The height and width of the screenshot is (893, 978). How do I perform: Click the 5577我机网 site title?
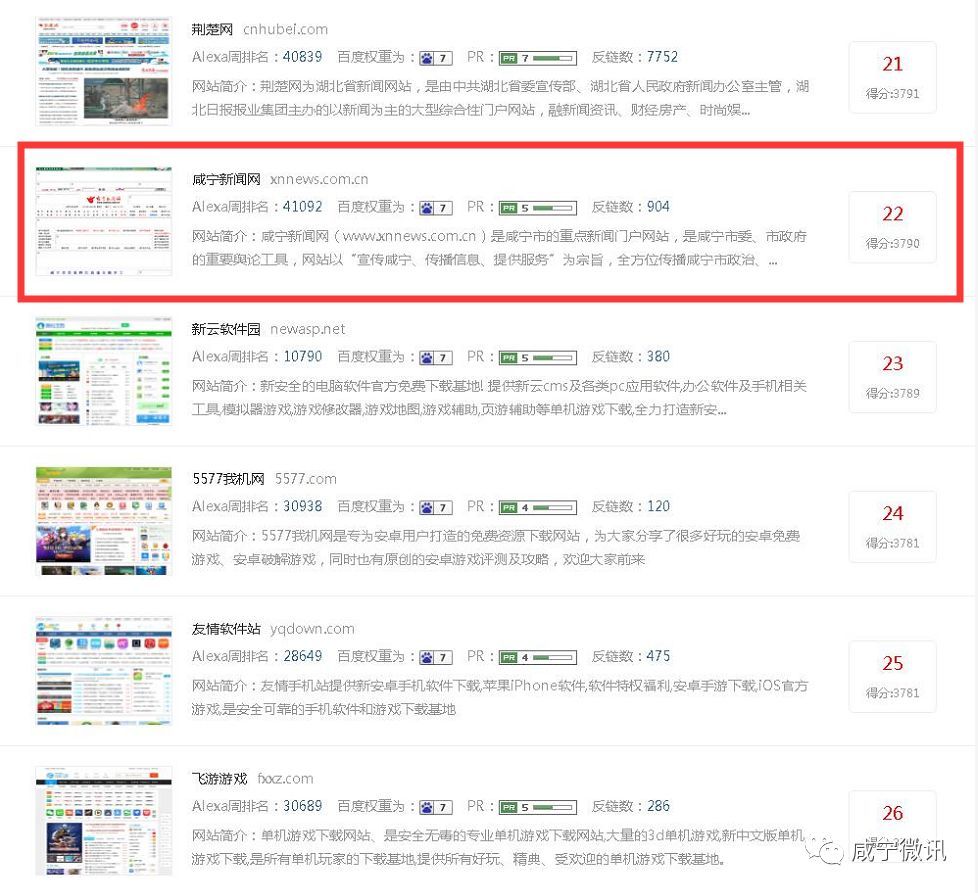click(x=228, y=479)
